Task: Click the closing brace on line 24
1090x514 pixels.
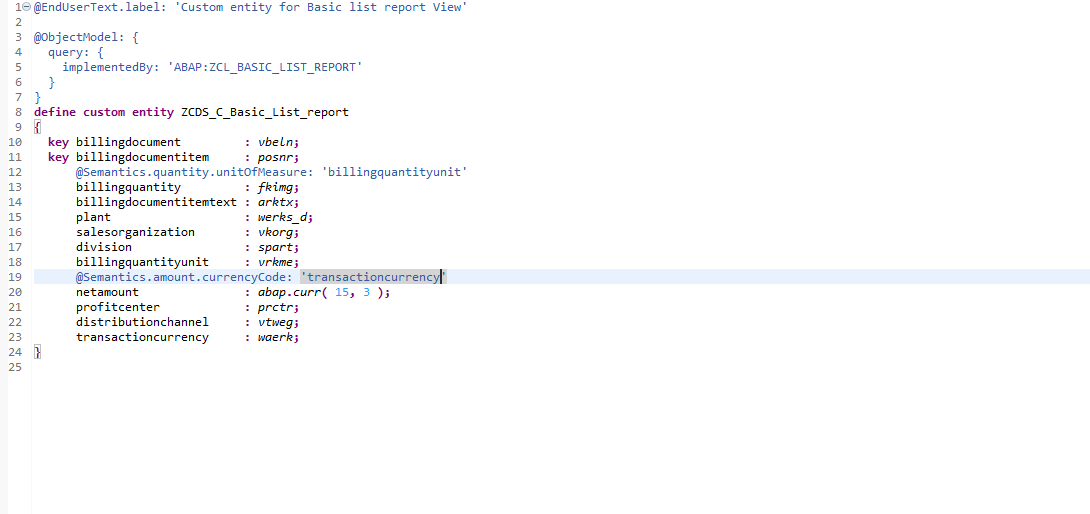Action: pyautogui.click(x=38, y=353)
